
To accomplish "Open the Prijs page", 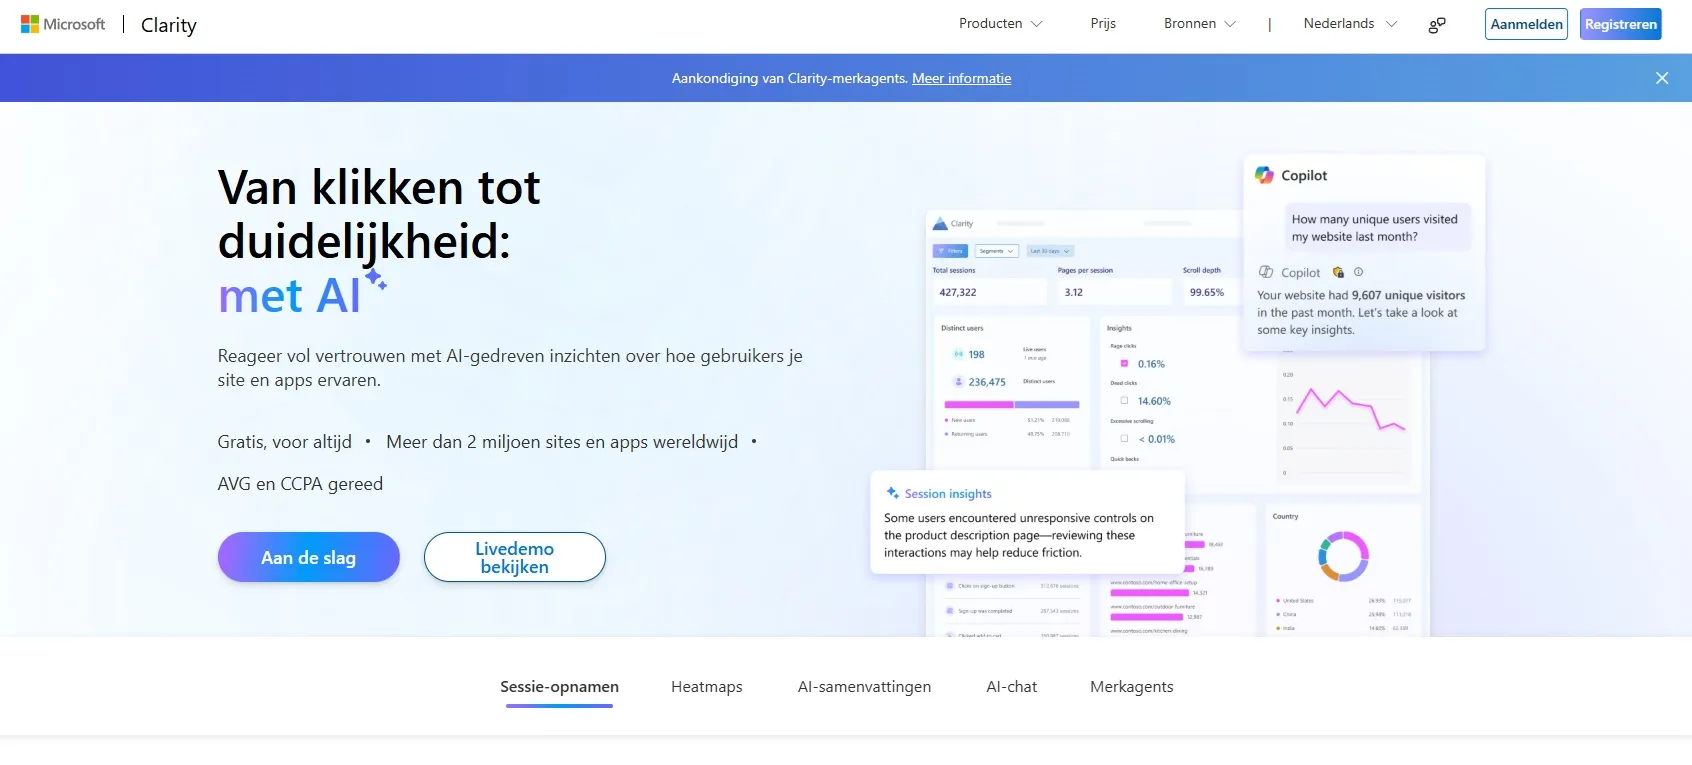I will coord(1103,23).
